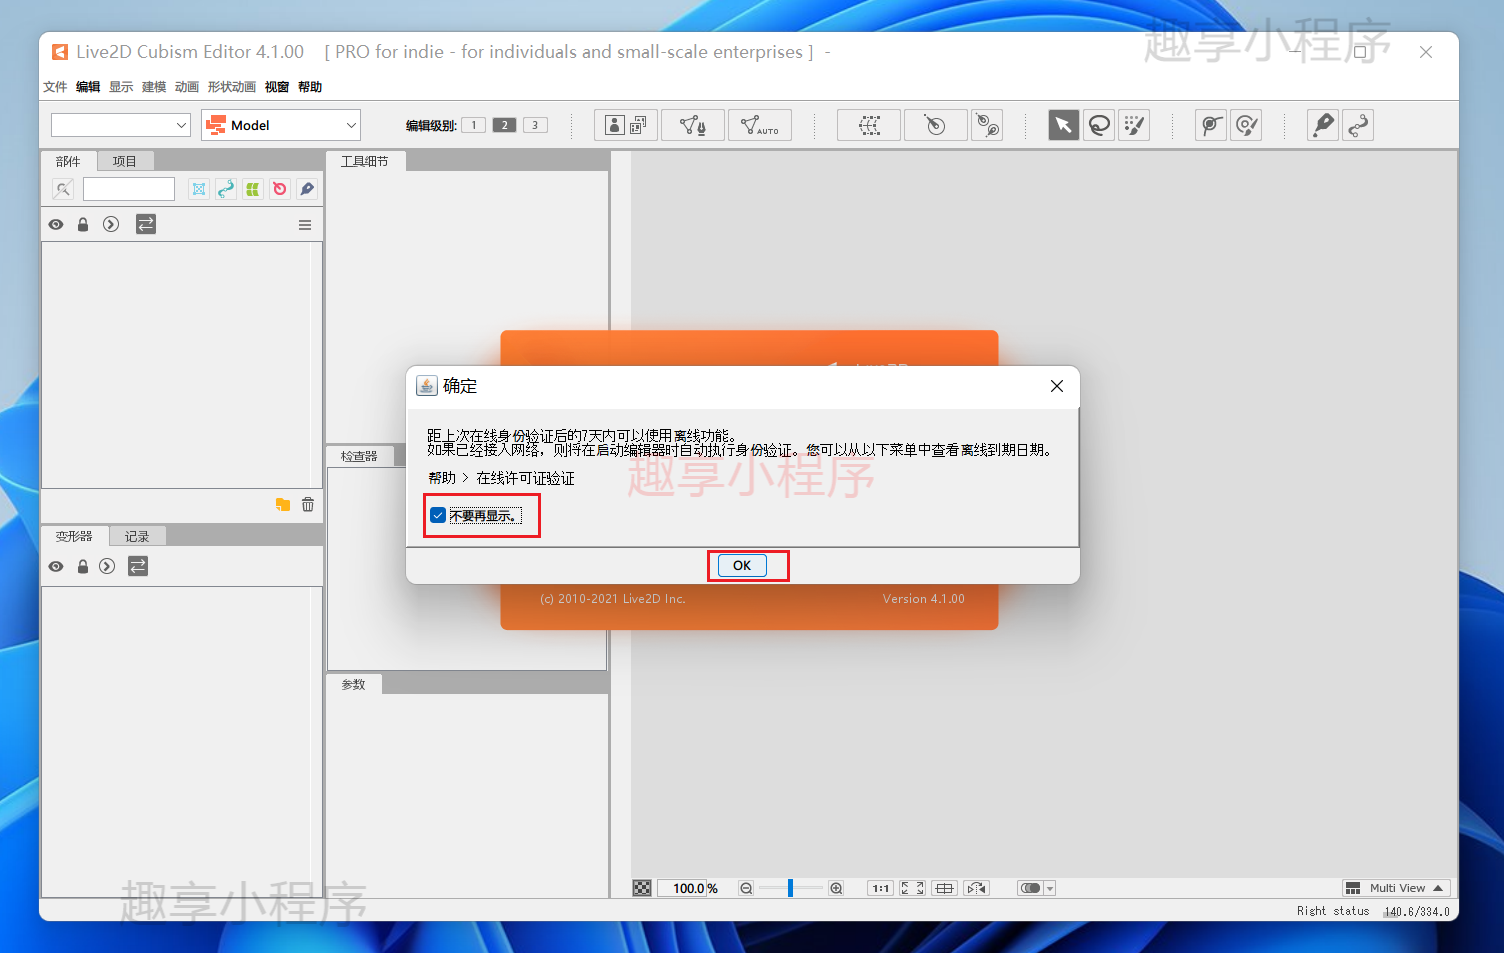Open the 形状动画 menu
This screenshot has height=953, width=1504.
[232, 87]
